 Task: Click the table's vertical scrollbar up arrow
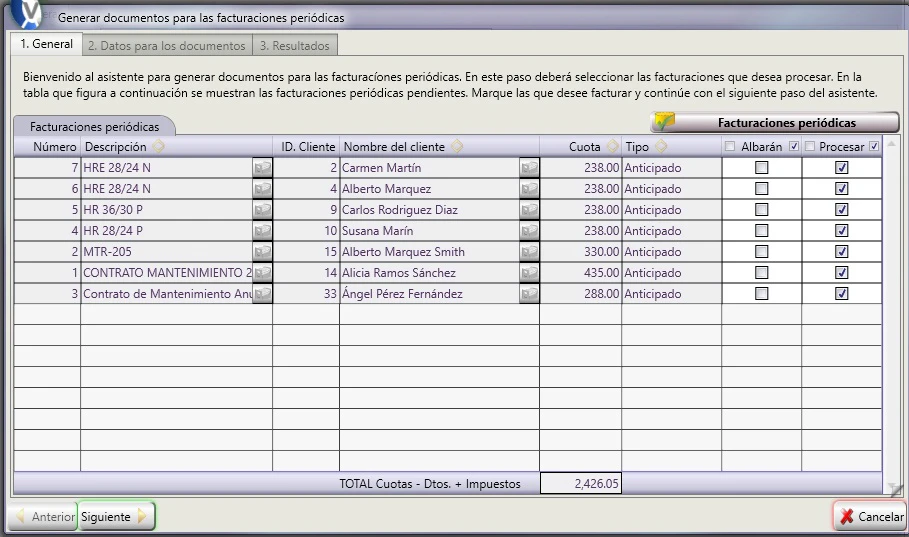(x=891, y=143)
